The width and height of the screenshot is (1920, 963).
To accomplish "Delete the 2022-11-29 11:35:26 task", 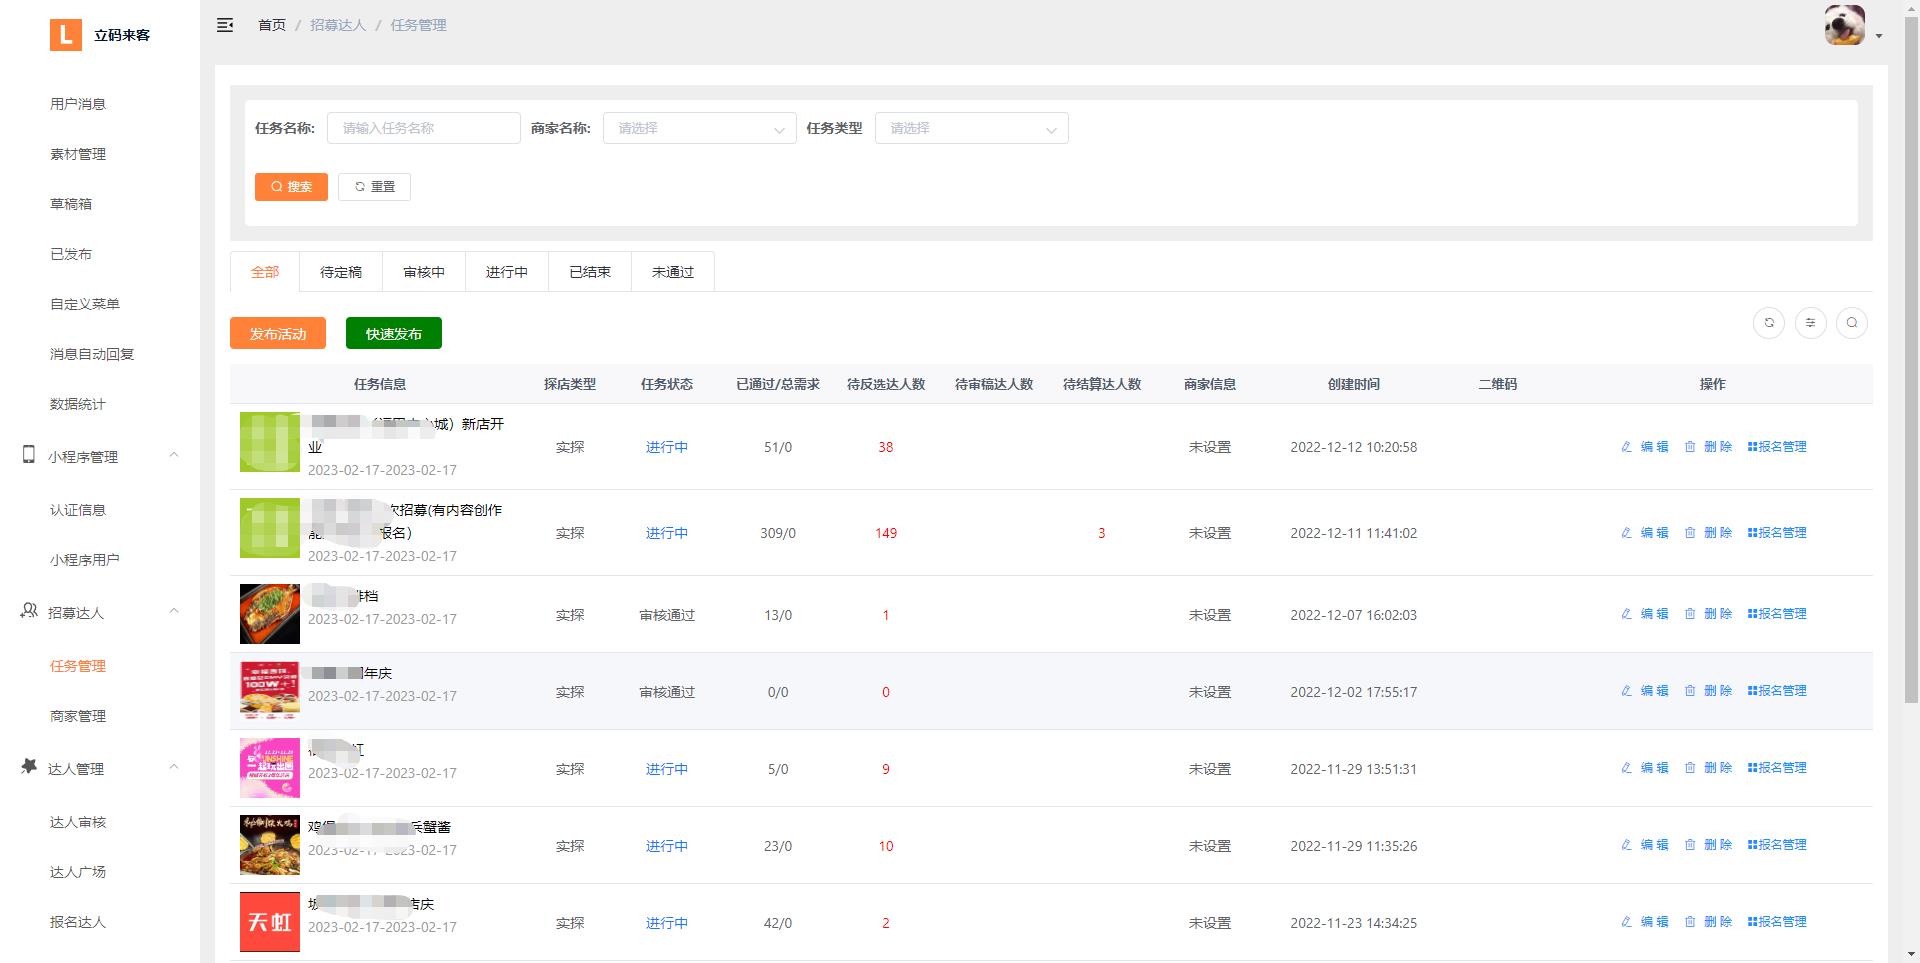I will click(1708, 845).
